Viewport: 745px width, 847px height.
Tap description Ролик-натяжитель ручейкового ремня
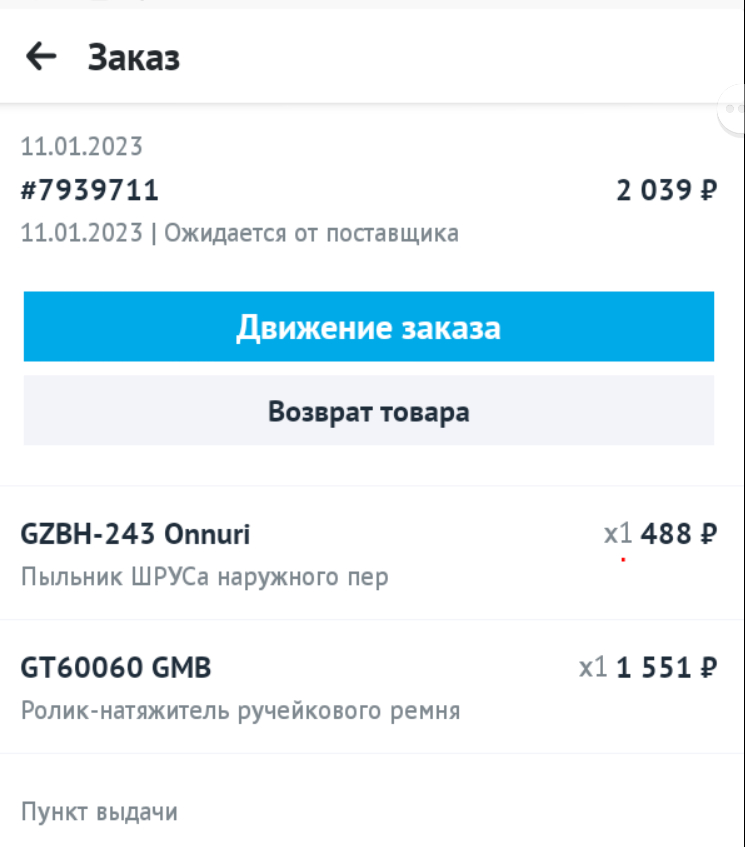click(x=240, y=711)
